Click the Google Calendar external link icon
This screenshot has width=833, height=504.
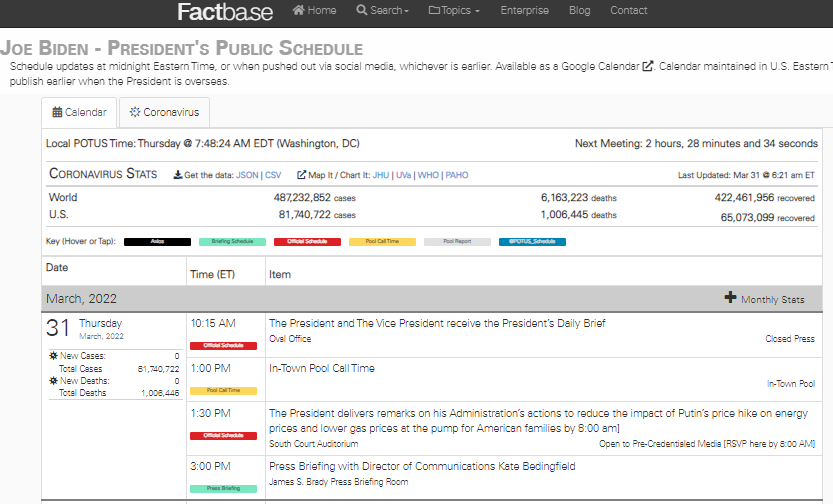click(648, 66)
